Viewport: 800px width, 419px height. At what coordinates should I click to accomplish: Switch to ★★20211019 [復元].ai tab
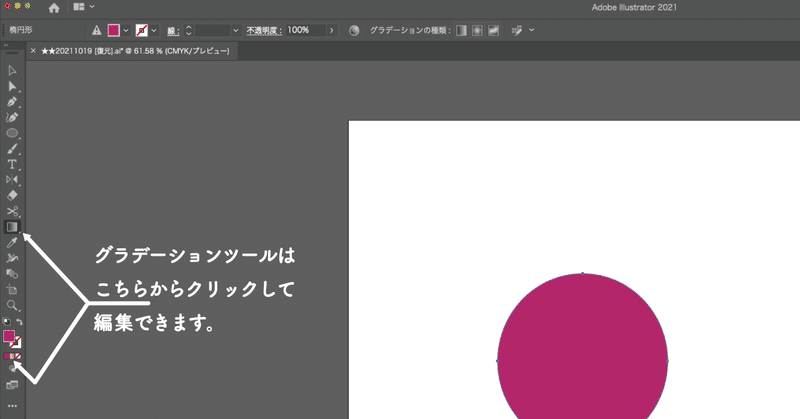coord(135,51)
